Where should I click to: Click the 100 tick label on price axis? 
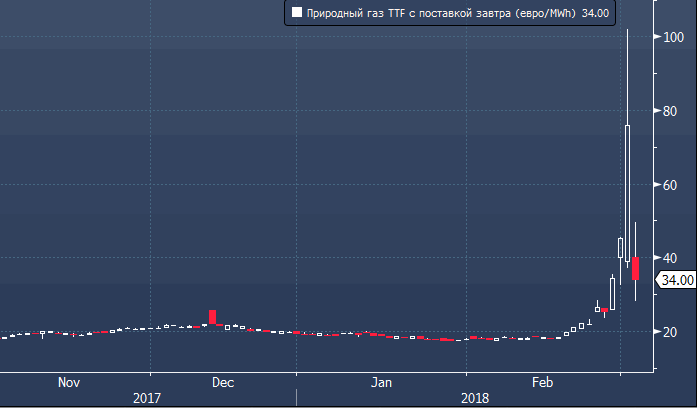[x=673, y=37]
